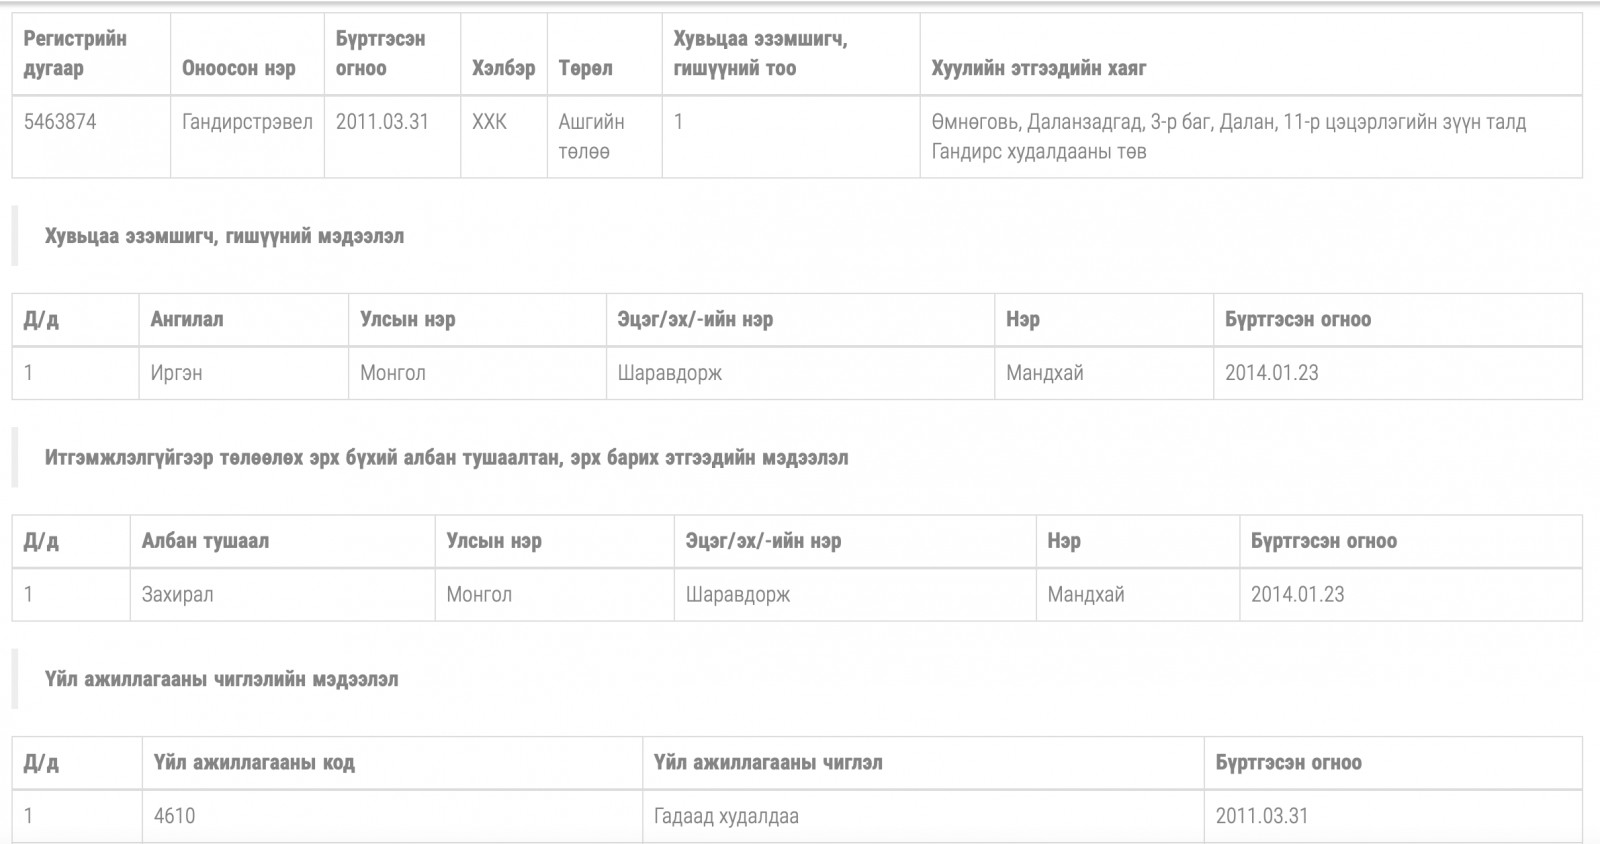Click shareholder name Мандхай
Screen dimensions: 1600x844
[x=1044, y=373]
